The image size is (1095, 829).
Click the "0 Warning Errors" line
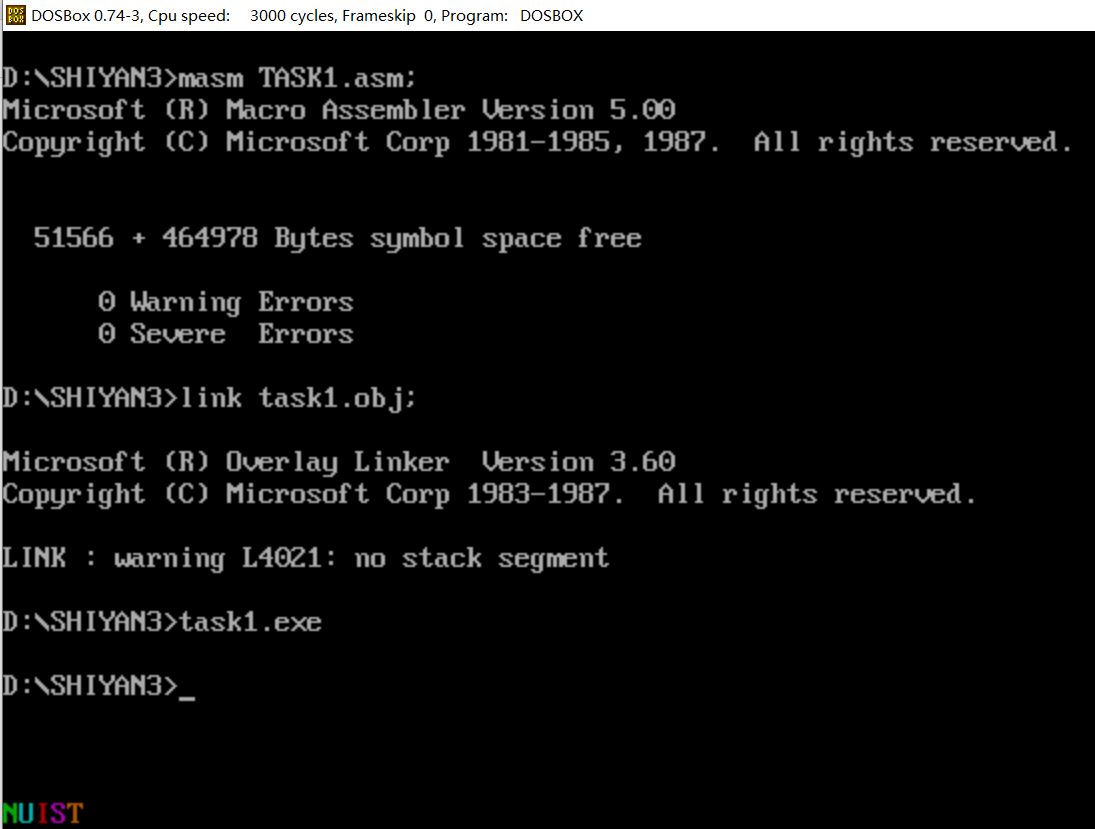coord(226,302)
